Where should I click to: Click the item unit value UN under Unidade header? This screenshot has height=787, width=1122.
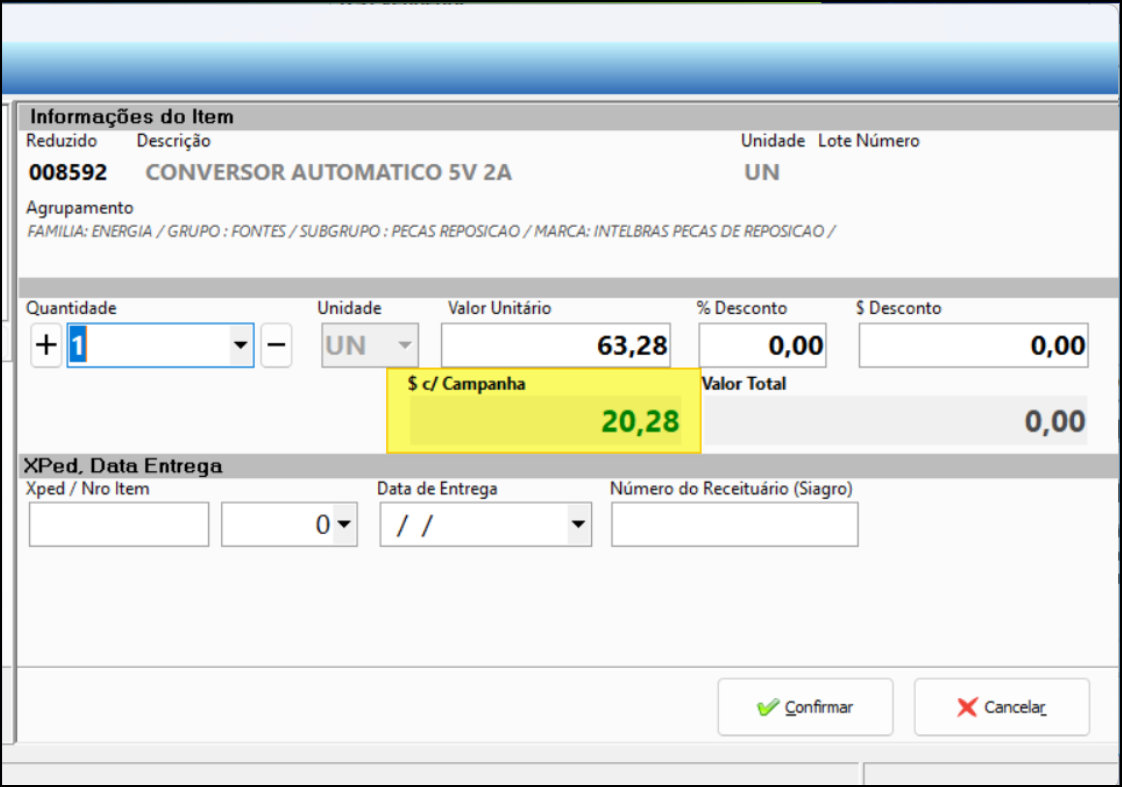pyautogui.click(x=762, y=172)
